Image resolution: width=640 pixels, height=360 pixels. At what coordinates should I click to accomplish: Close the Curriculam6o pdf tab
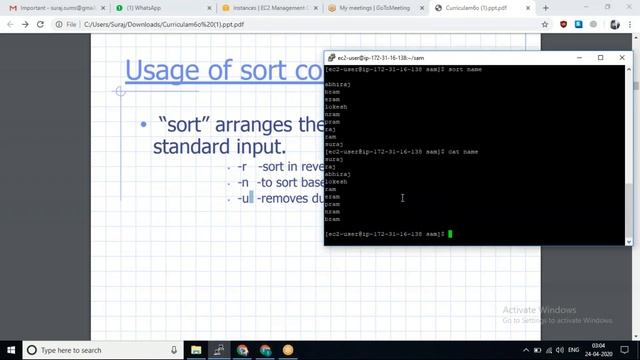528,8
